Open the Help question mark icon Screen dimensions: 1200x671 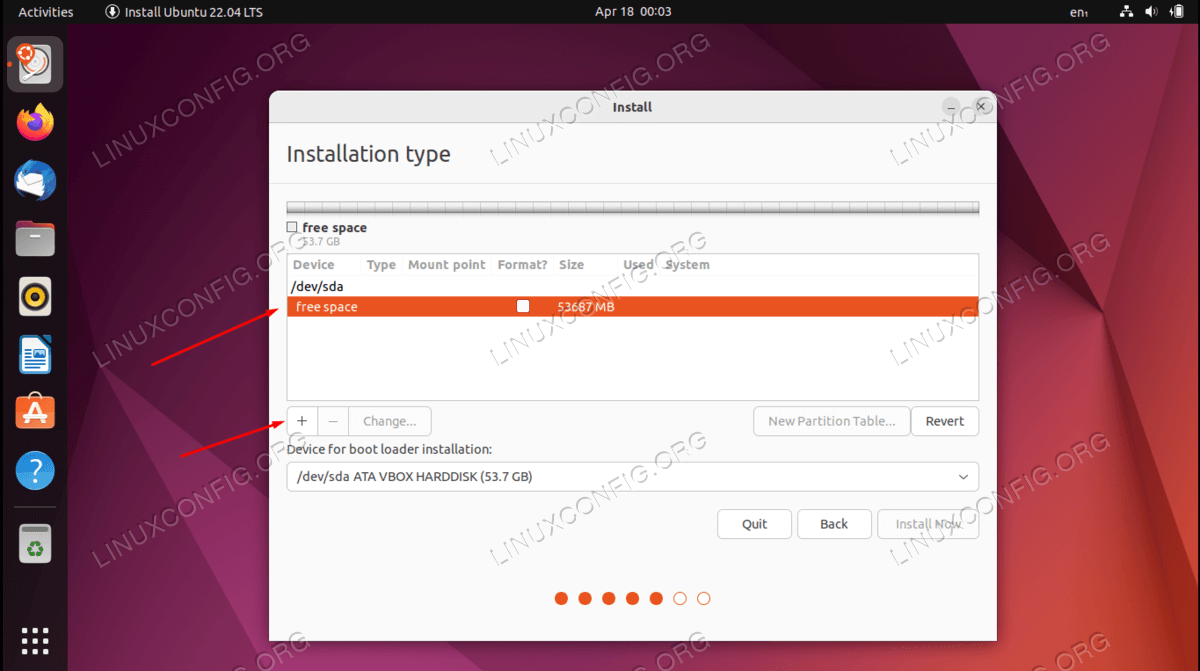coord(35,470)
